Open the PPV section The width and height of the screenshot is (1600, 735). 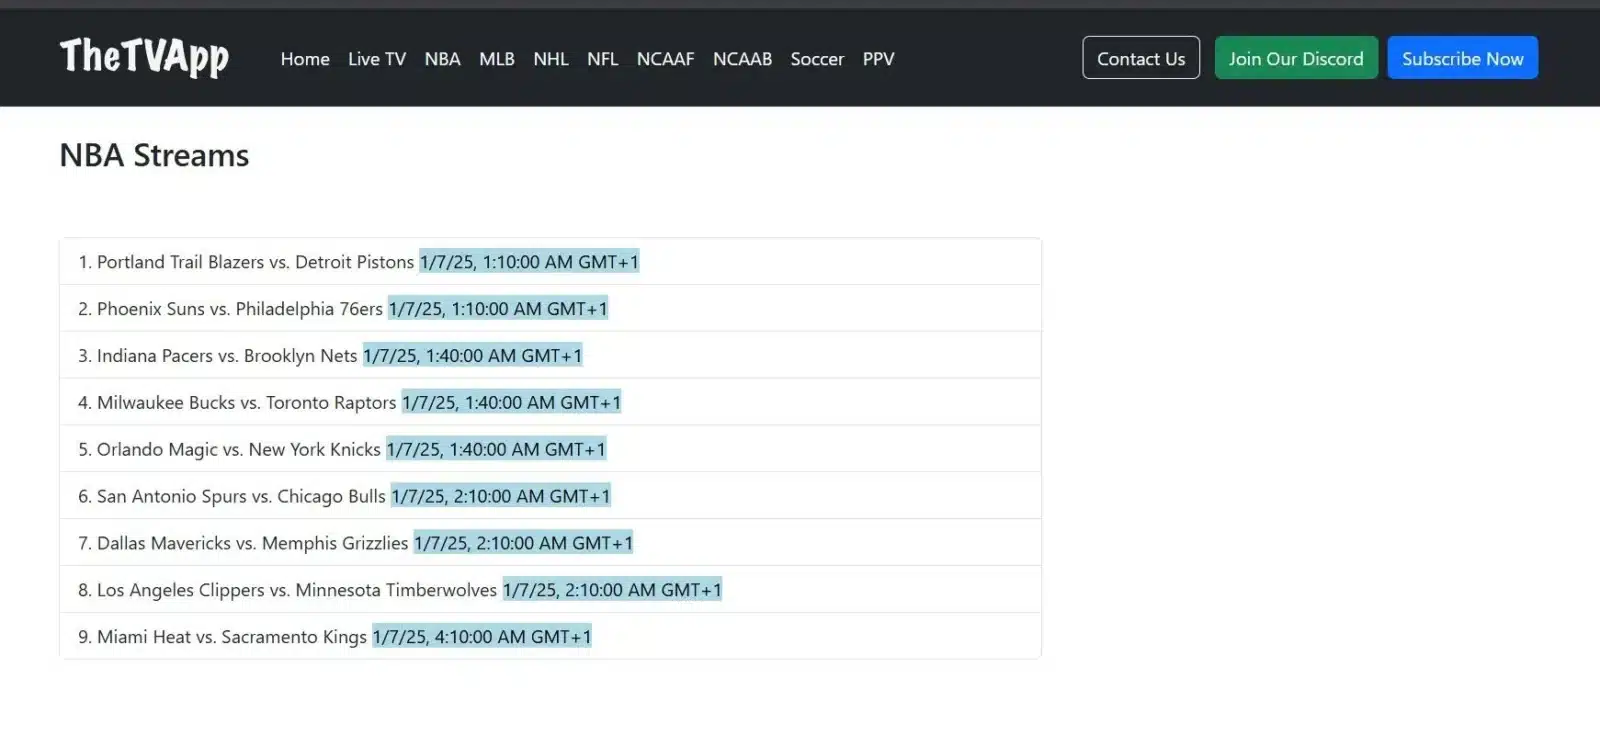coord(878,59)
